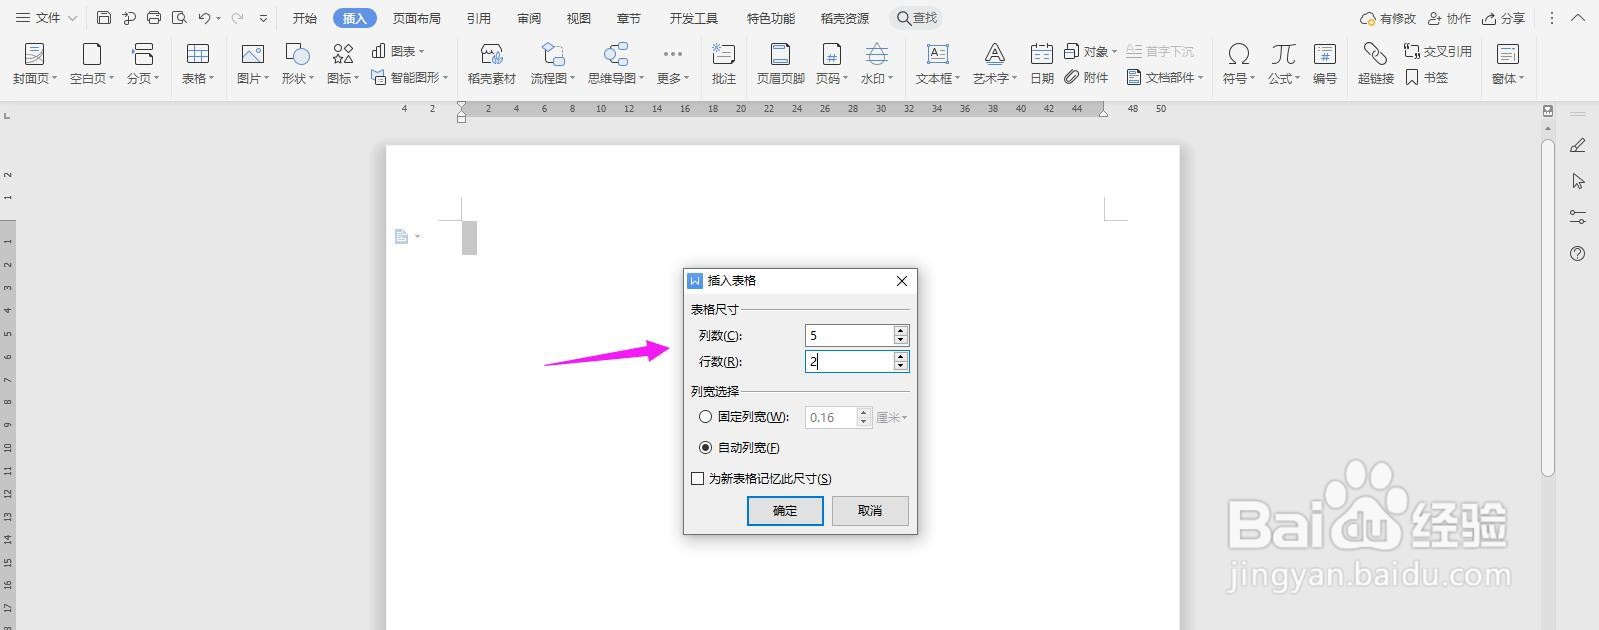Image resolution: width=1599 pixels, height=630 pixels.
Task: Decrease the 行数 row count stepper
Action: click(901, 367)
